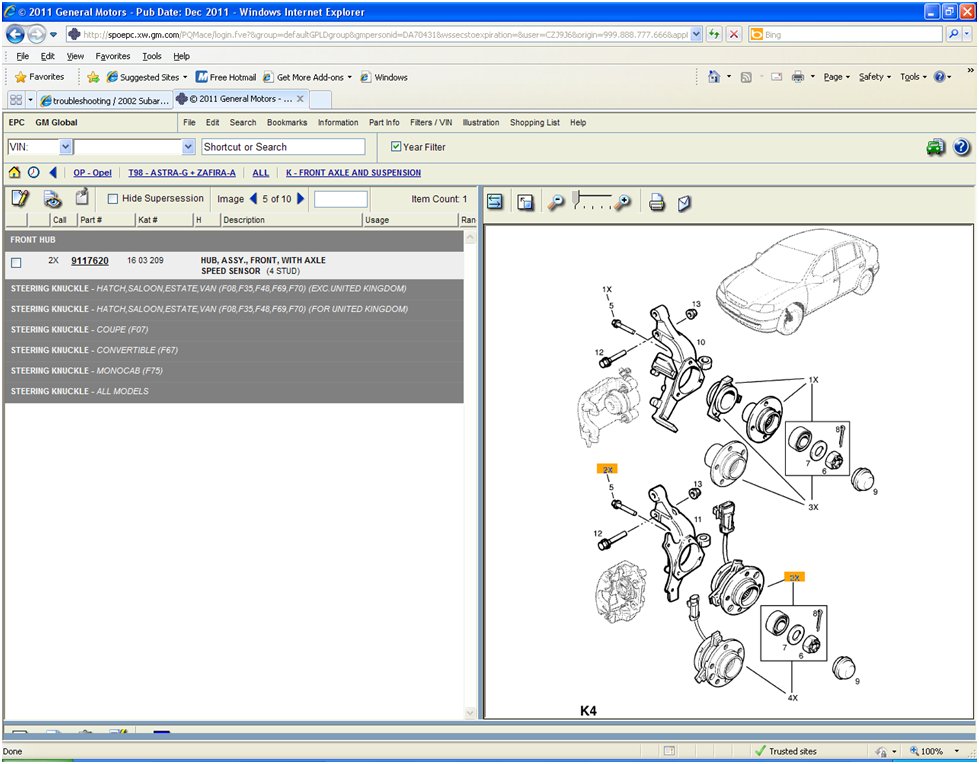The image size is (979, 764).
Task: Click the eye view icon in parts toolbar
Action: coord(53,200)
